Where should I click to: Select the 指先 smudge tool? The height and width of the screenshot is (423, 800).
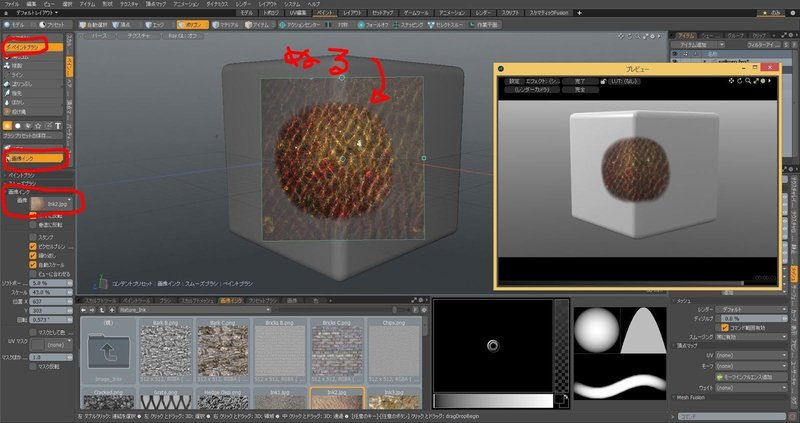[33, 93]
